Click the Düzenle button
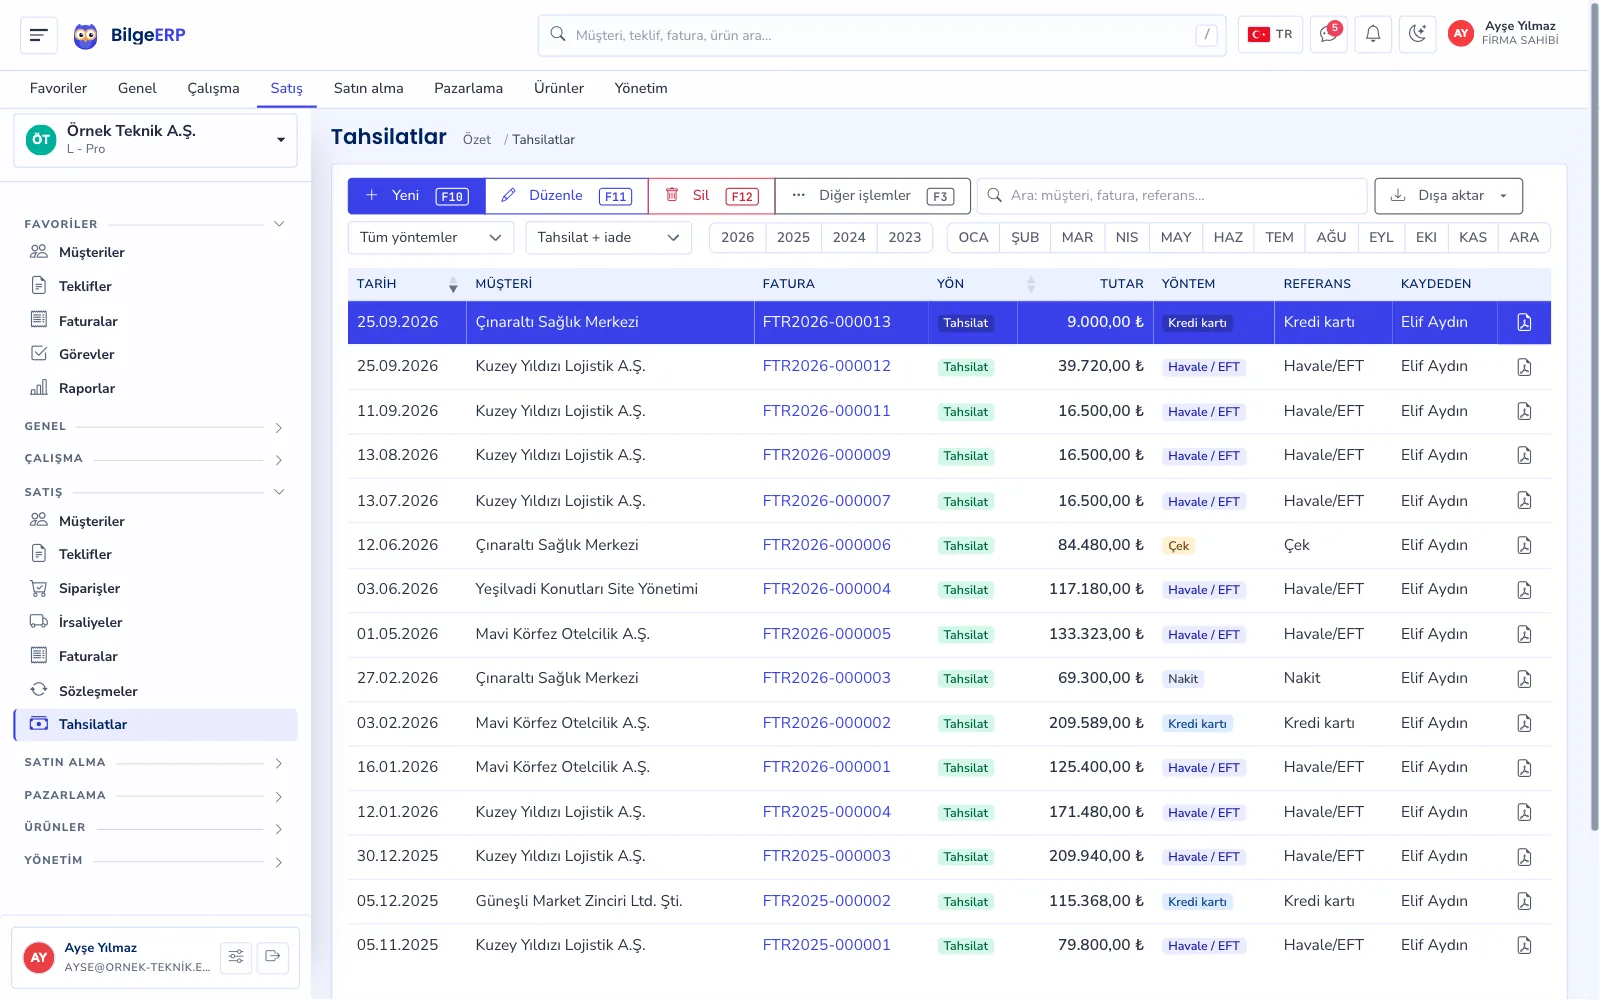Screen dimensions: 1600x1000 tap(567, 196)
